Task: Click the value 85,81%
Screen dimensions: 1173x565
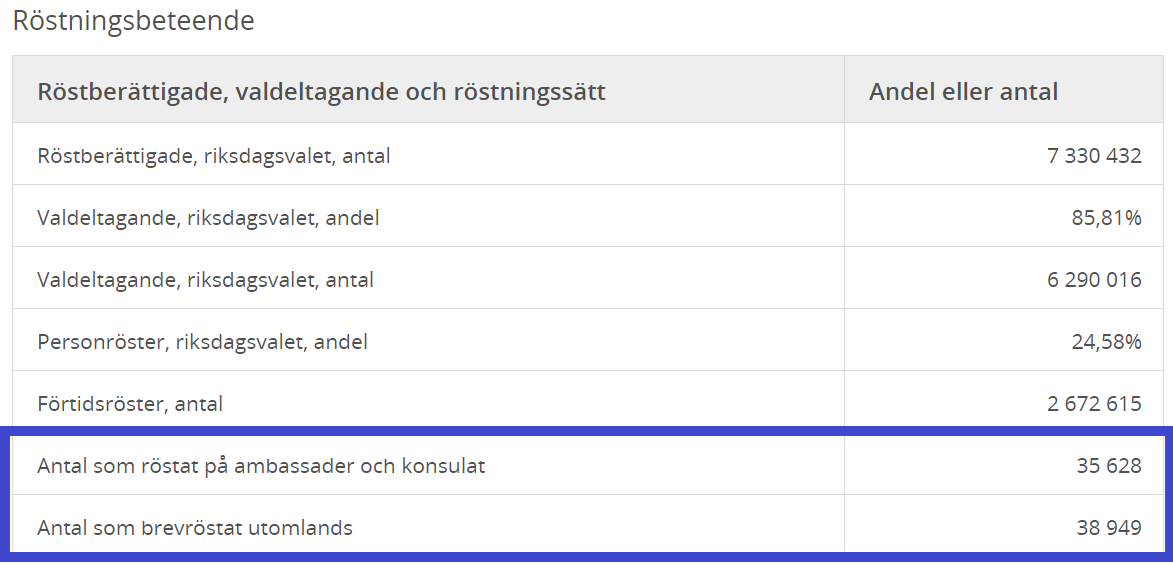Action: pos(1106,219)
